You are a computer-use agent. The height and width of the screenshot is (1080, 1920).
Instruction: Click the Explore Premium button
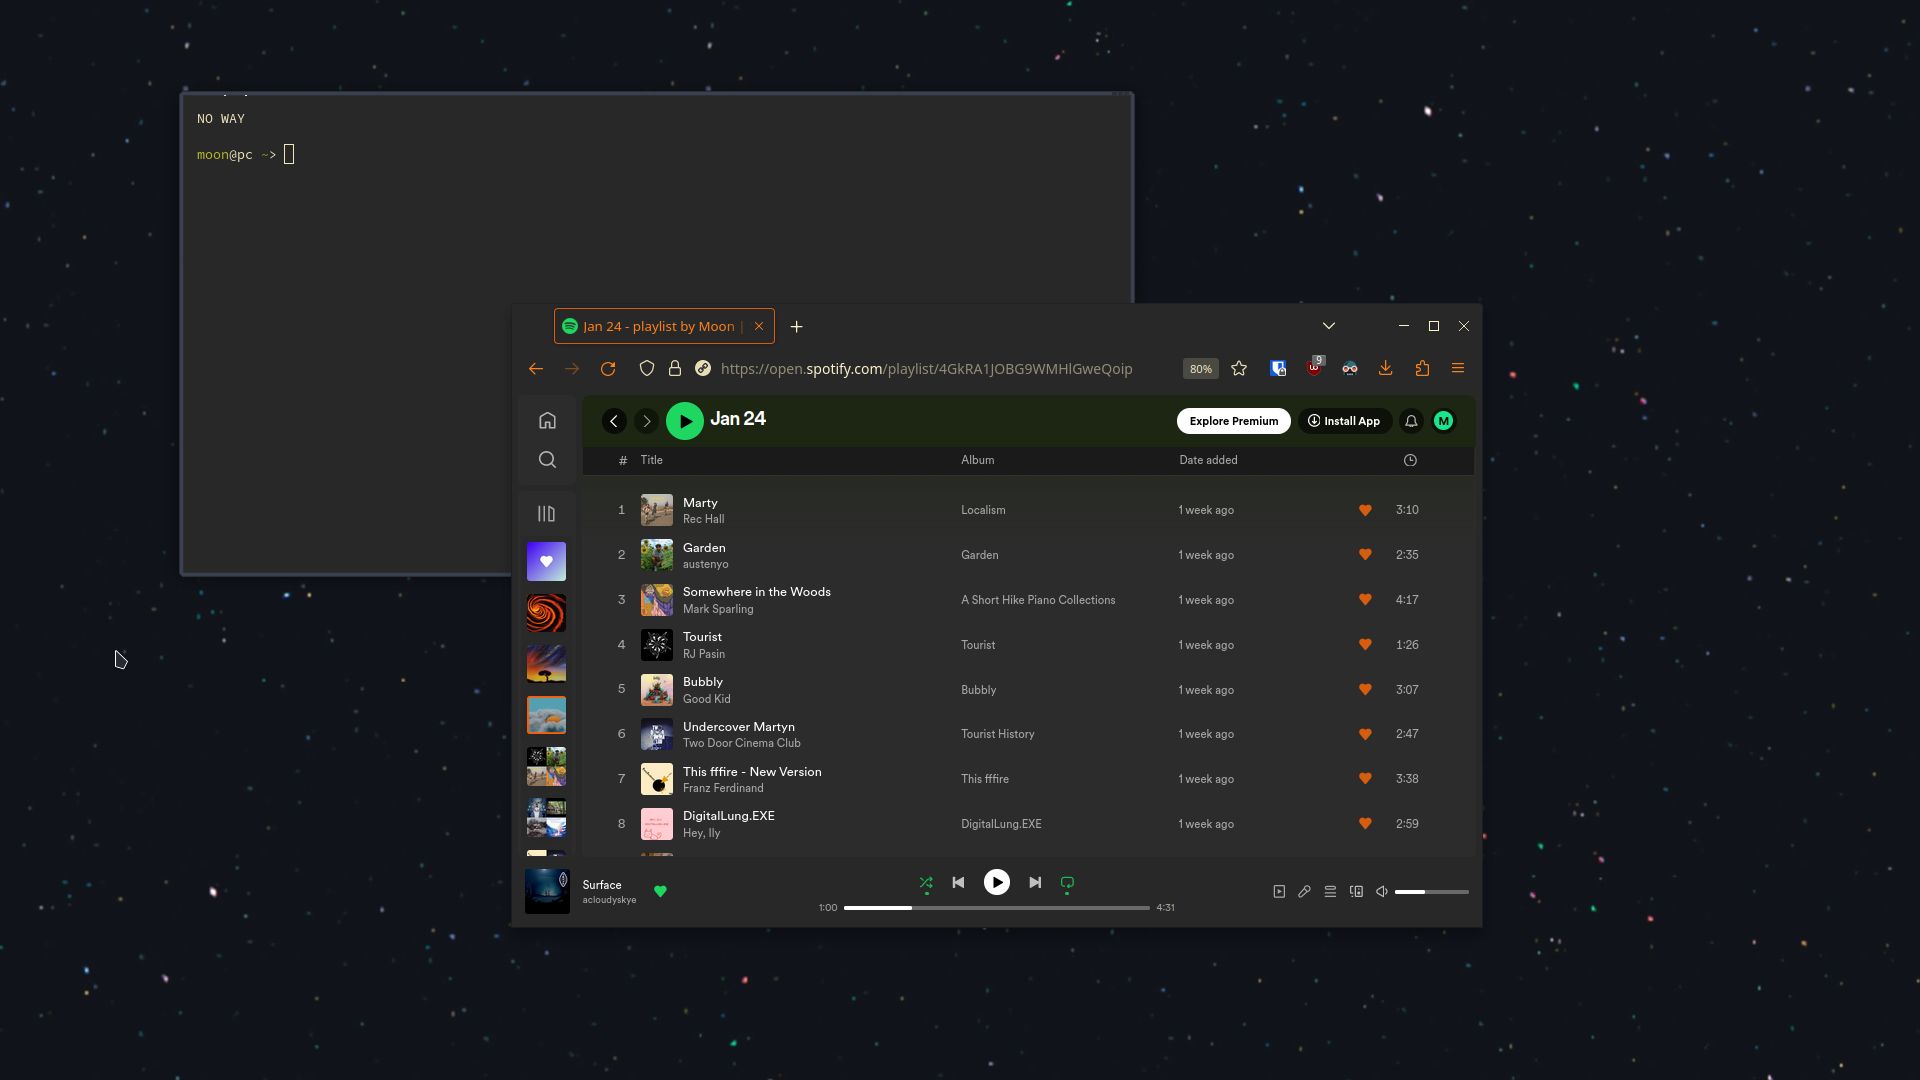1233,421
